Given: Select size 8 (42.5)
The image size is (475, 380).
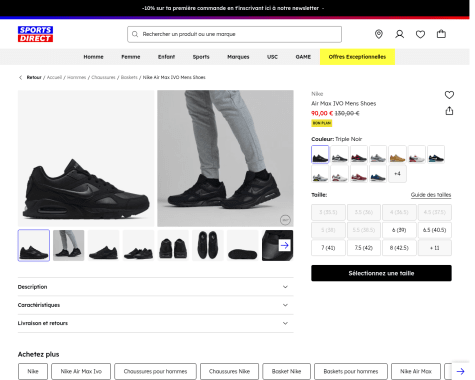Looking at the screenshot, I should click(x=399, y=248).
